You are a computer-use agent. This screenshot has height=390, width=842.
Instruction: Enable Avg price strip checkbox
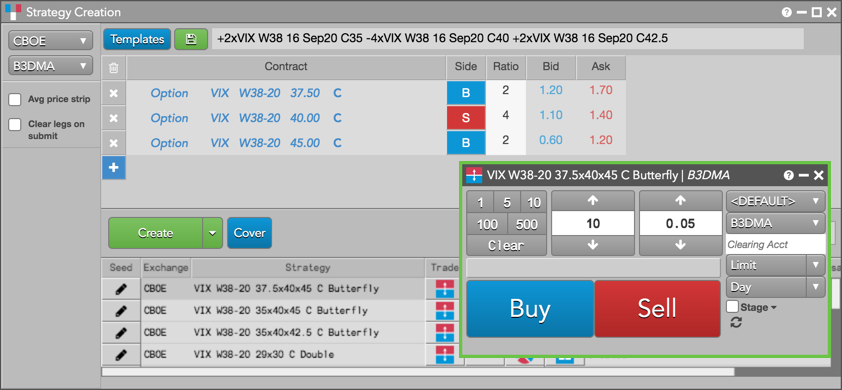click(16, 99)
